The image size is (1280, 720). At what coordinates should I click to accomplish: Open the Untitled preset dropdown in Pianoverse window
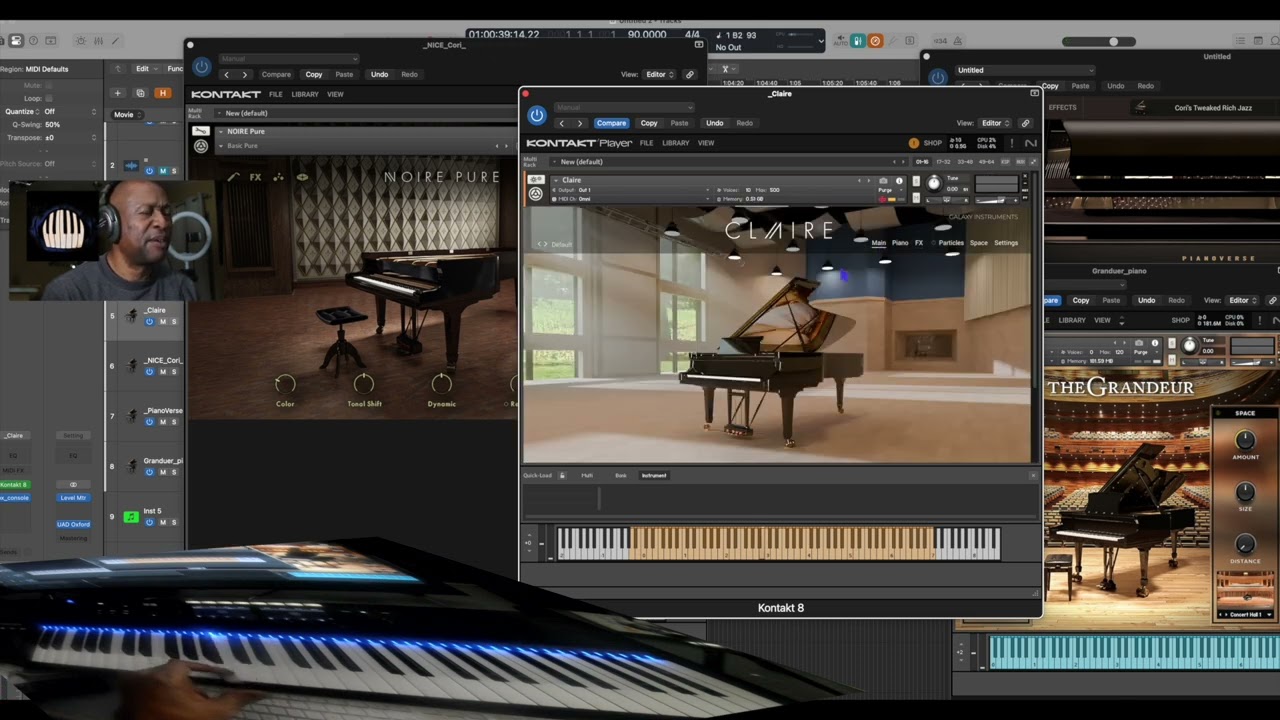[x=1024, y=70]
